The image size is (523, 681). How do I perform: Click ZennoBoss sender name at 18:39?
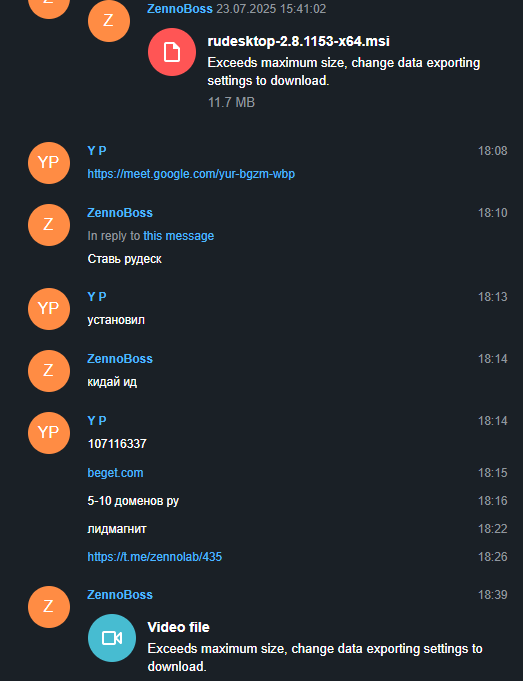point(120,595)
